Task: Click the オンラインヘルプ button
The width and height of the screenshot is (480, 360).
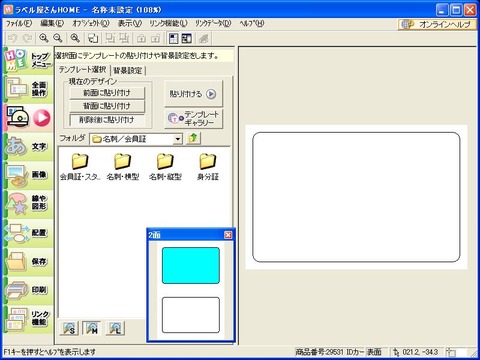Action: pos(437,24)
